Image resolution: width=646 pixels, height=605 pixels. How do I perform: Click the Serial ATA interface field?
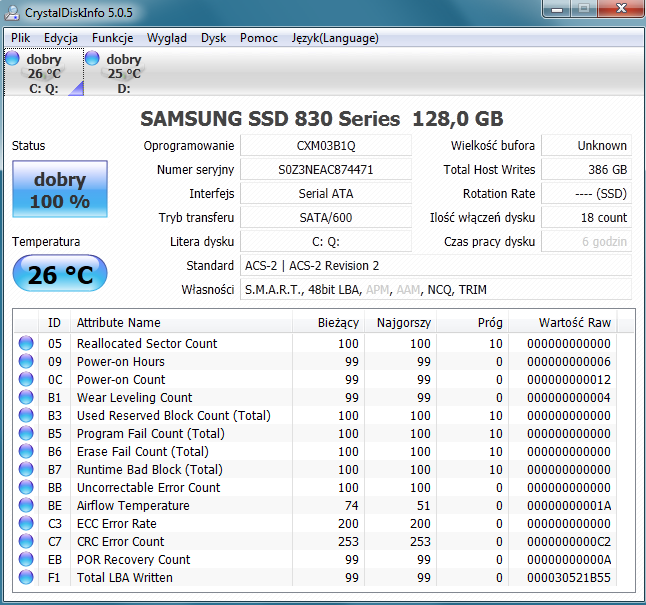tap(326, 193)
